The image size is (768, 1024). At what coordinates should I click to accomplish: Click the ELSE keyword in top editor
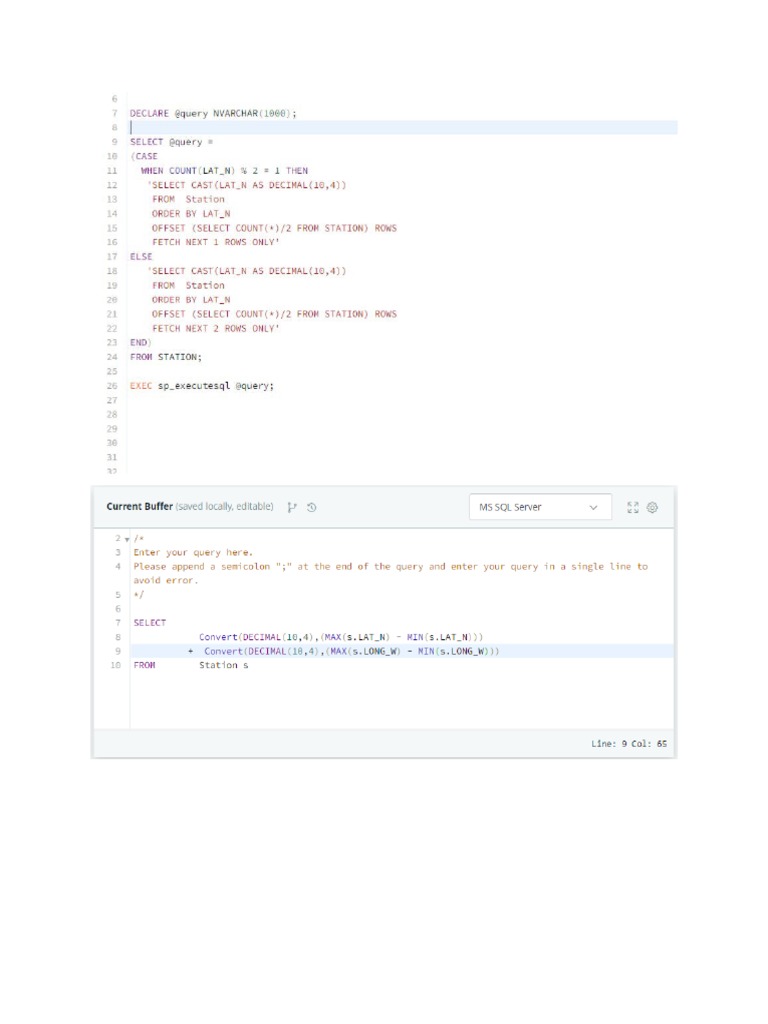(141, 256)
